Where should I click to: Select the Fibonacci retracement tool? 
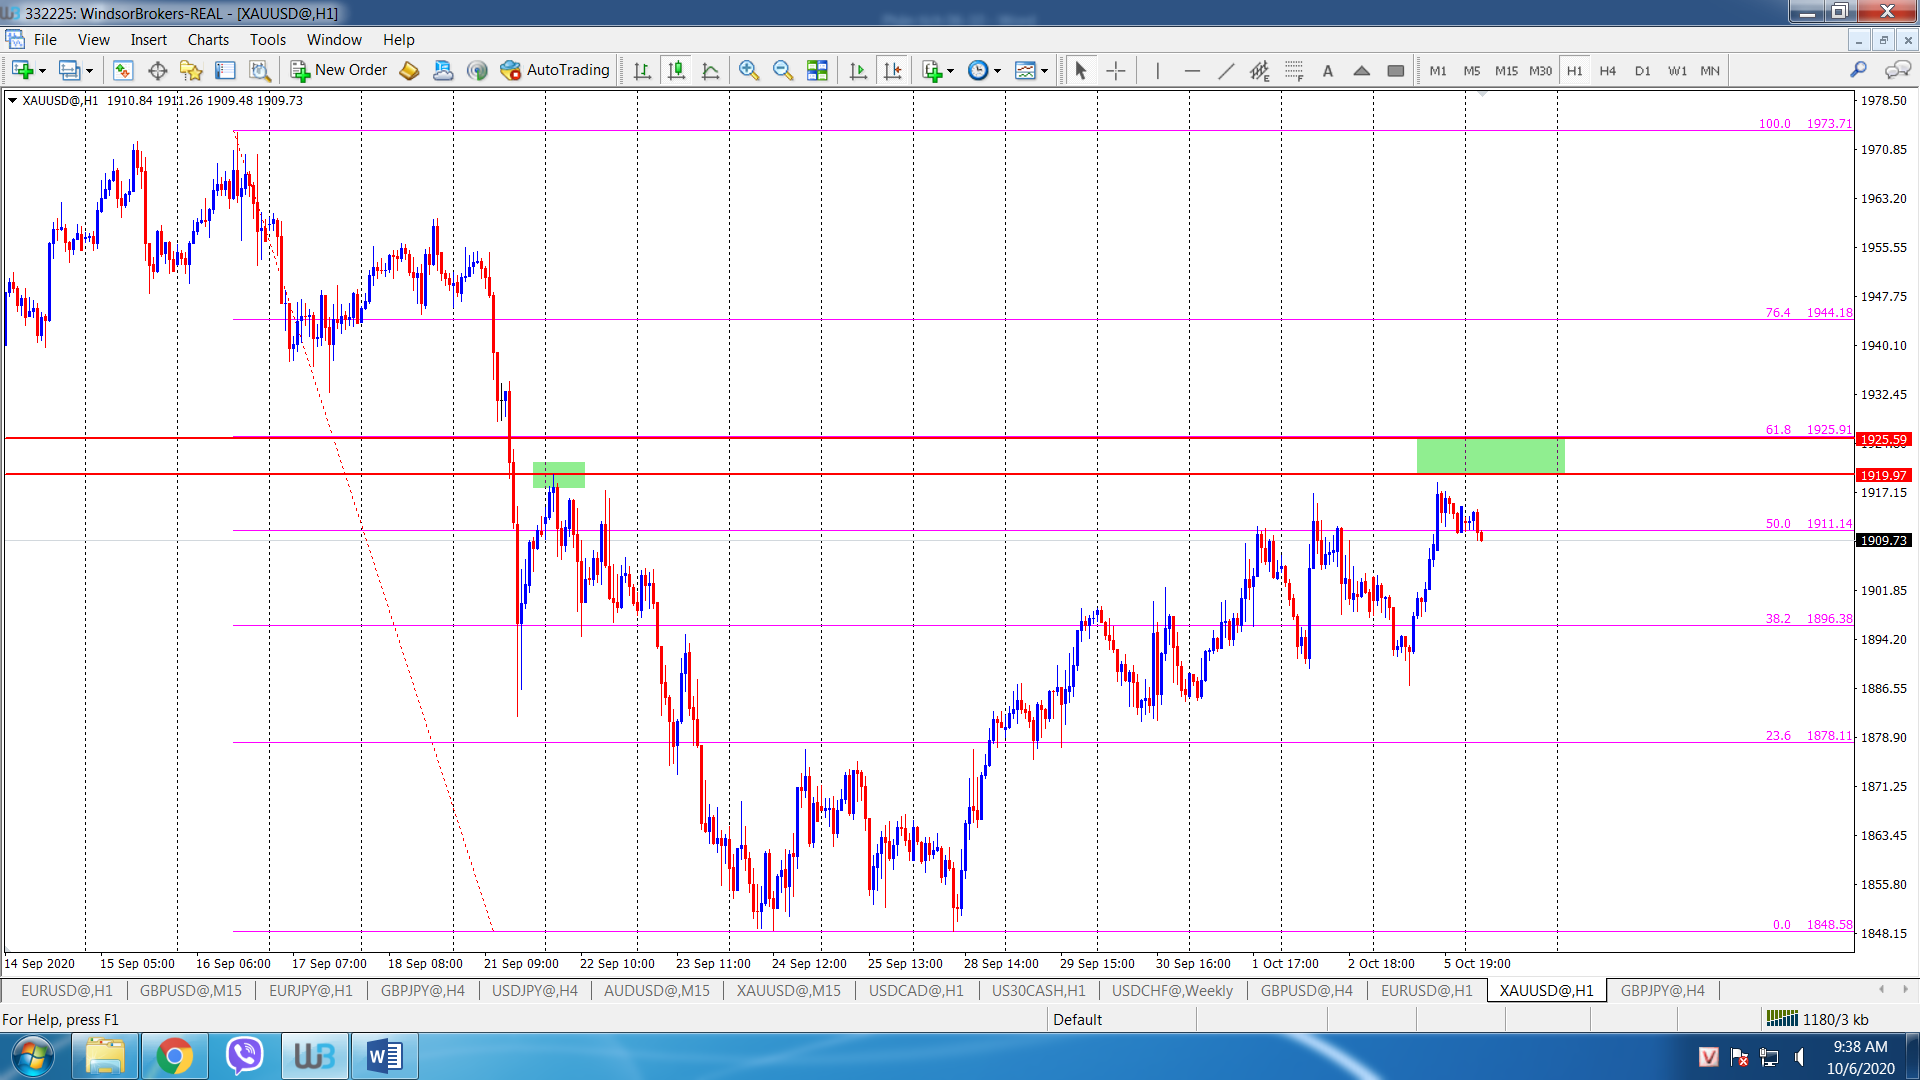1294,70
